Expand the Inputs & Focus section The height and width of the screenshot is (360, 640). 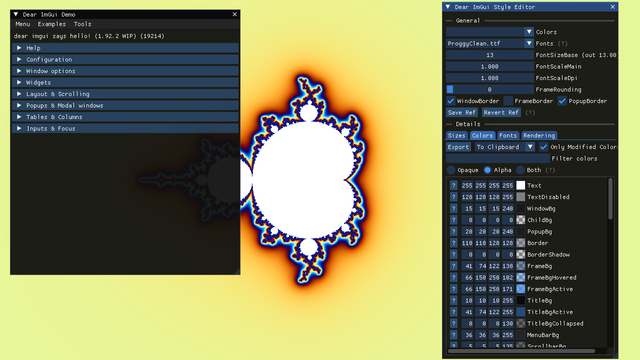(125, 128)
